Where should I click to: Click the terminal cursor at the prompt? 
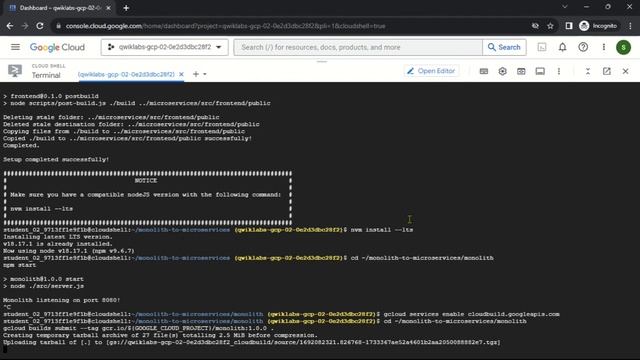click(5, 350)
